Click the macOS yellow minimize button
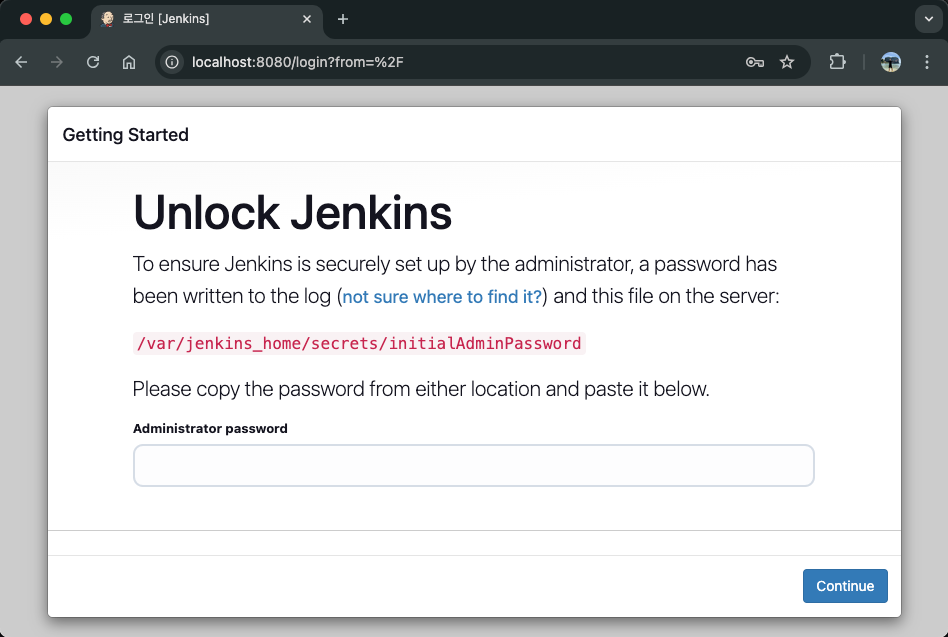948x637 pixels. point(46,19)
